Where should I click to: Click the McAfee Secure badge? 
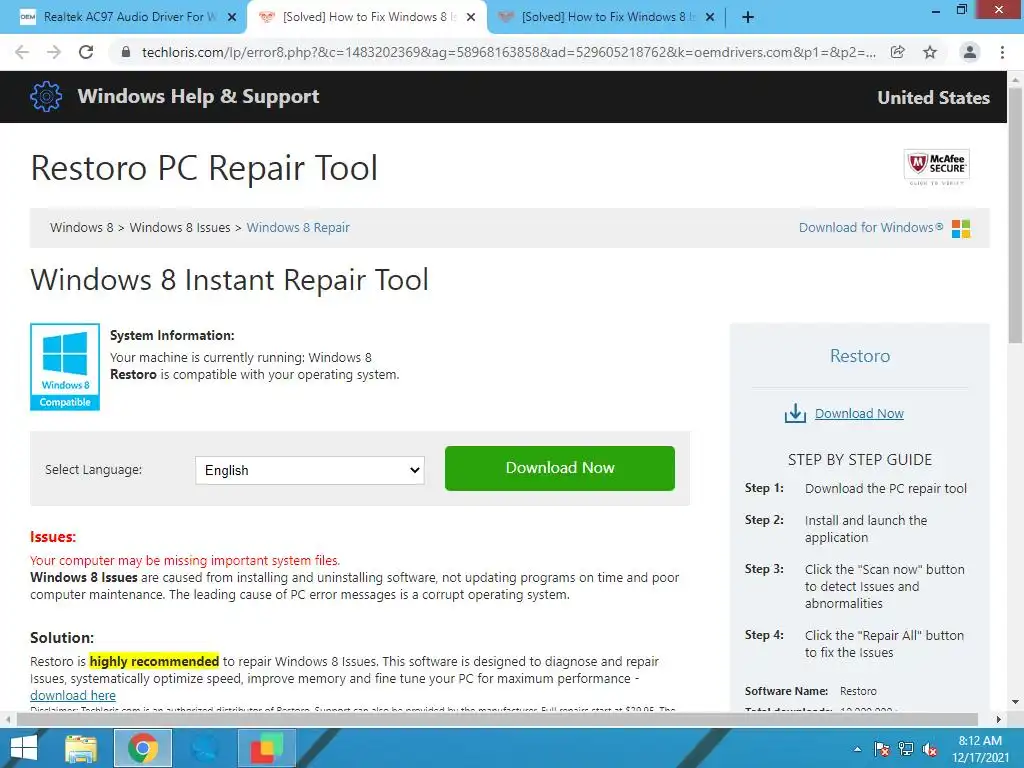click(x=936, y=167)
